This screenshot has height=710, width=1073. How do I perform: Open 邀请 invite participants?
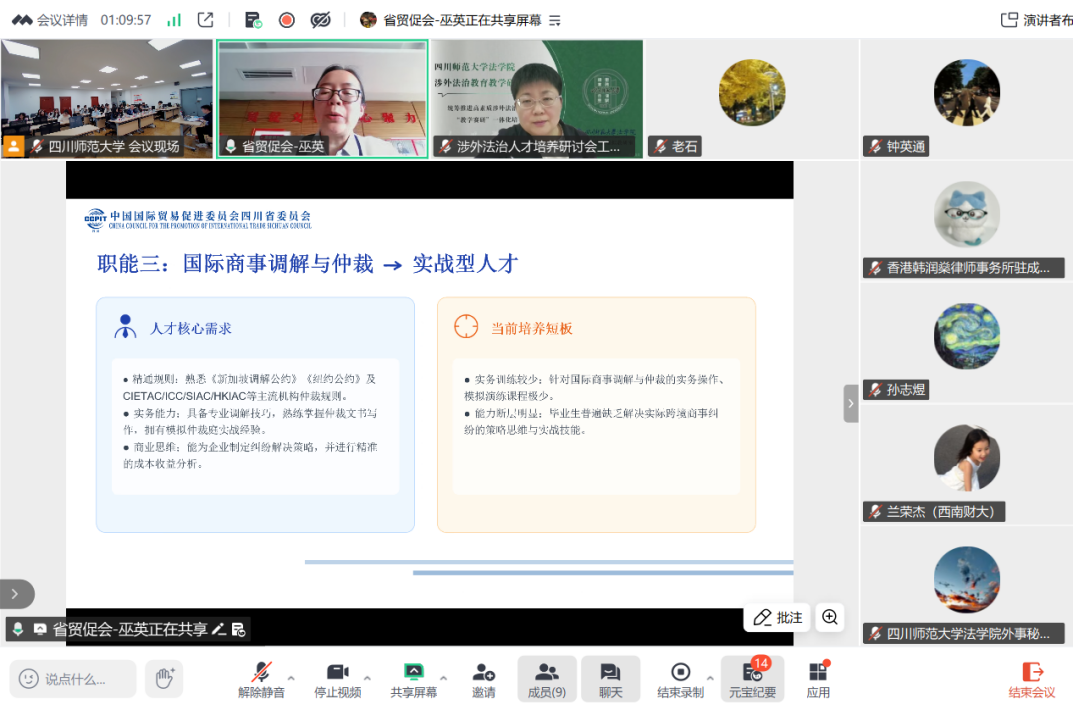click(x=484, y=679)
